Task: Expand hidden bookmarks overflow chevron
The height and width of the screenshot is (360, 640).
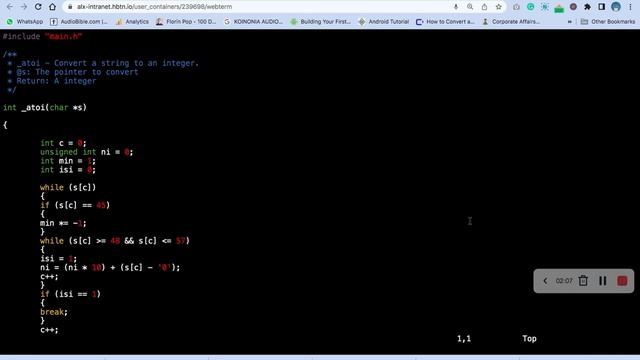Action: (570, 22)
